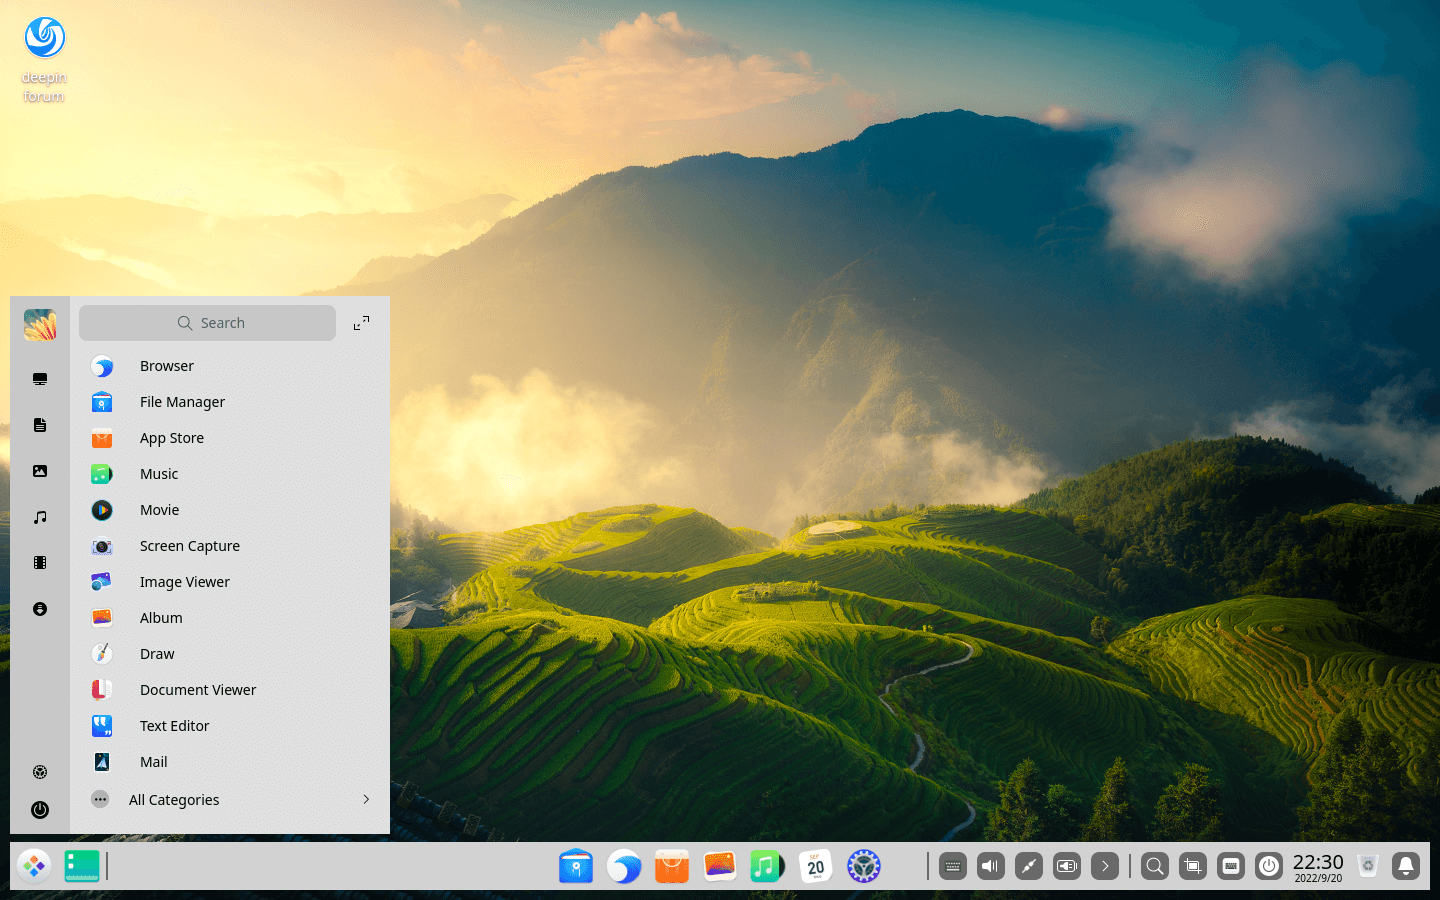The height and width of the screenshot is (900, 1440).
Task: Open the Videos folder from launcher sidebar
Action: pyautogui.click(x=40, y=563)
